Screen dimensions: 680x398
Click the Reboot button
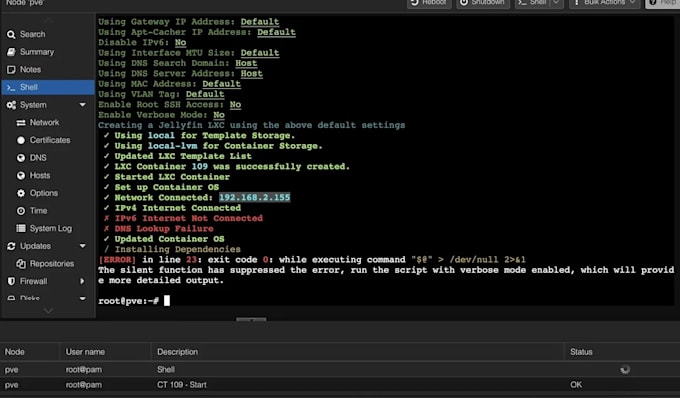pos(429,3)
